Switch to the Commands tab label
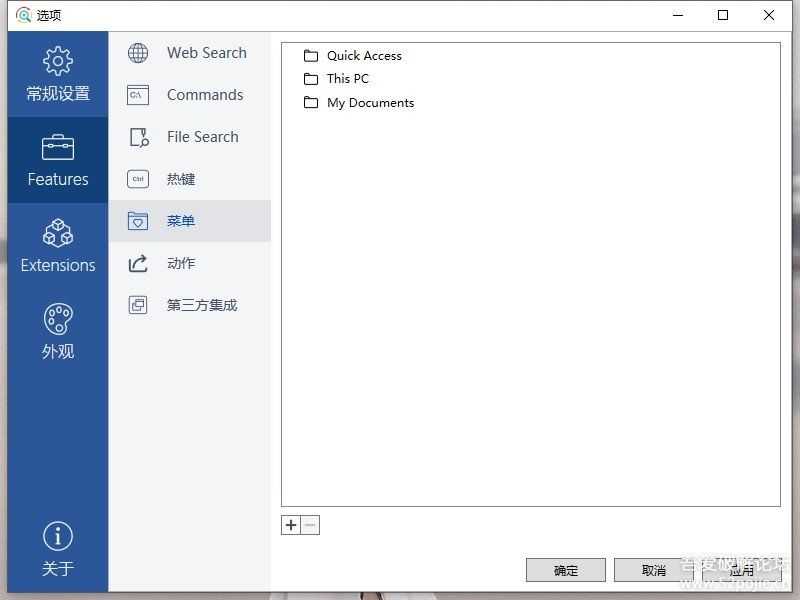The image size is (800, 600). tap(205, 95)
